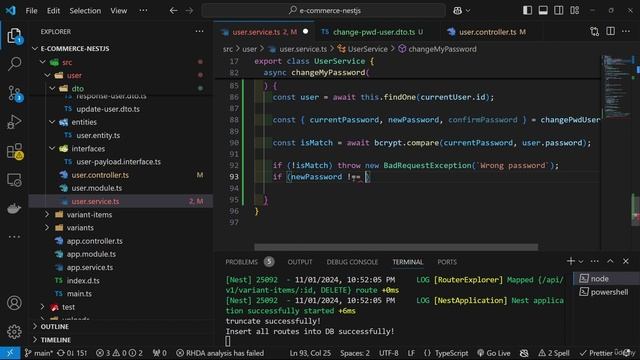The height and width of the screenshot is (360, 640).
Task: Show the PORTS panel tab
Action: (447, 262)
